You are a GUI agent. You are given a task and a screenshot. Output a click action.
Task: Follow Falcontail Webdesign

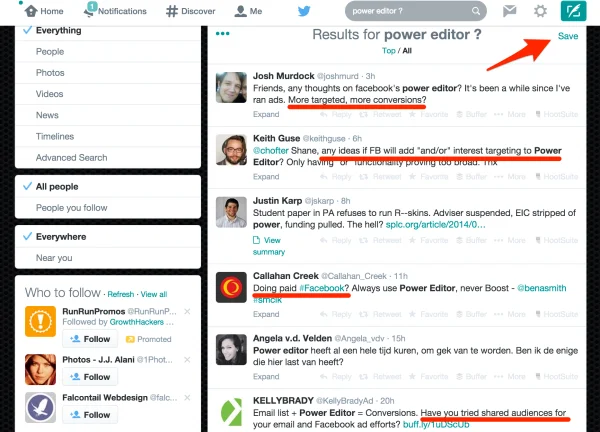(90, 415)
